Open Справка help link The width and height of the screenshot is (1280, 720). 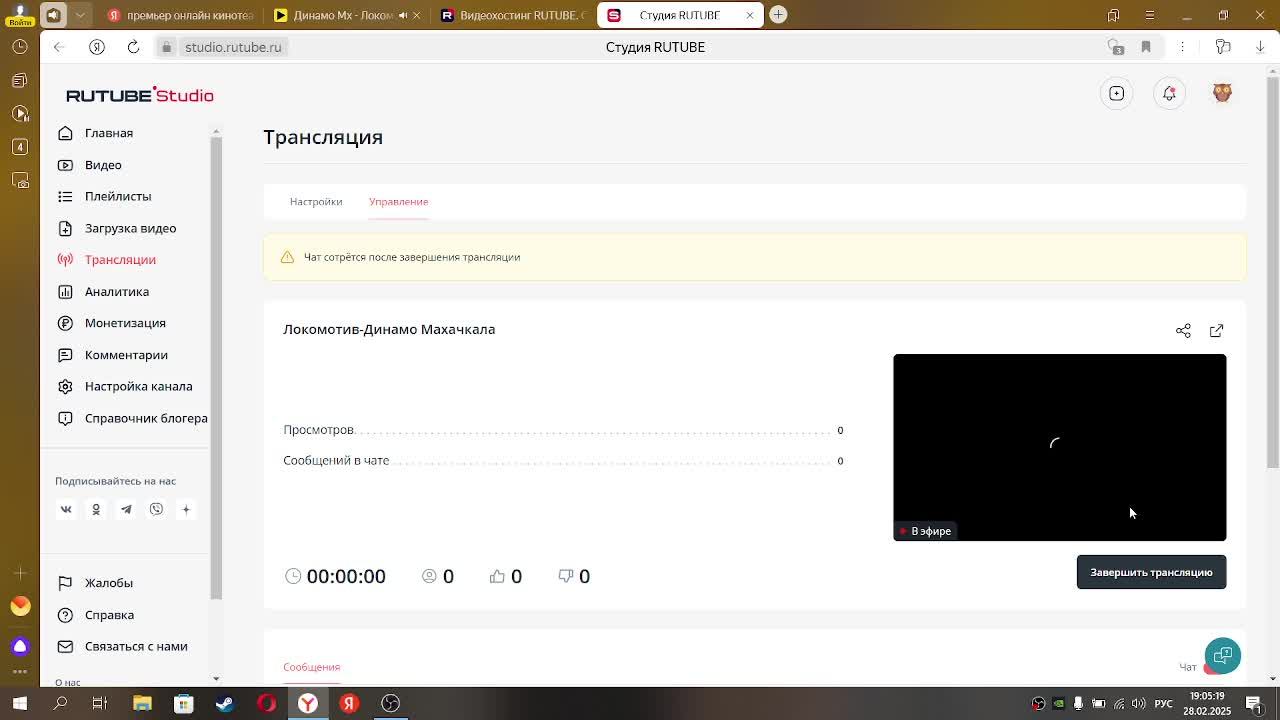tap(109, 615)
